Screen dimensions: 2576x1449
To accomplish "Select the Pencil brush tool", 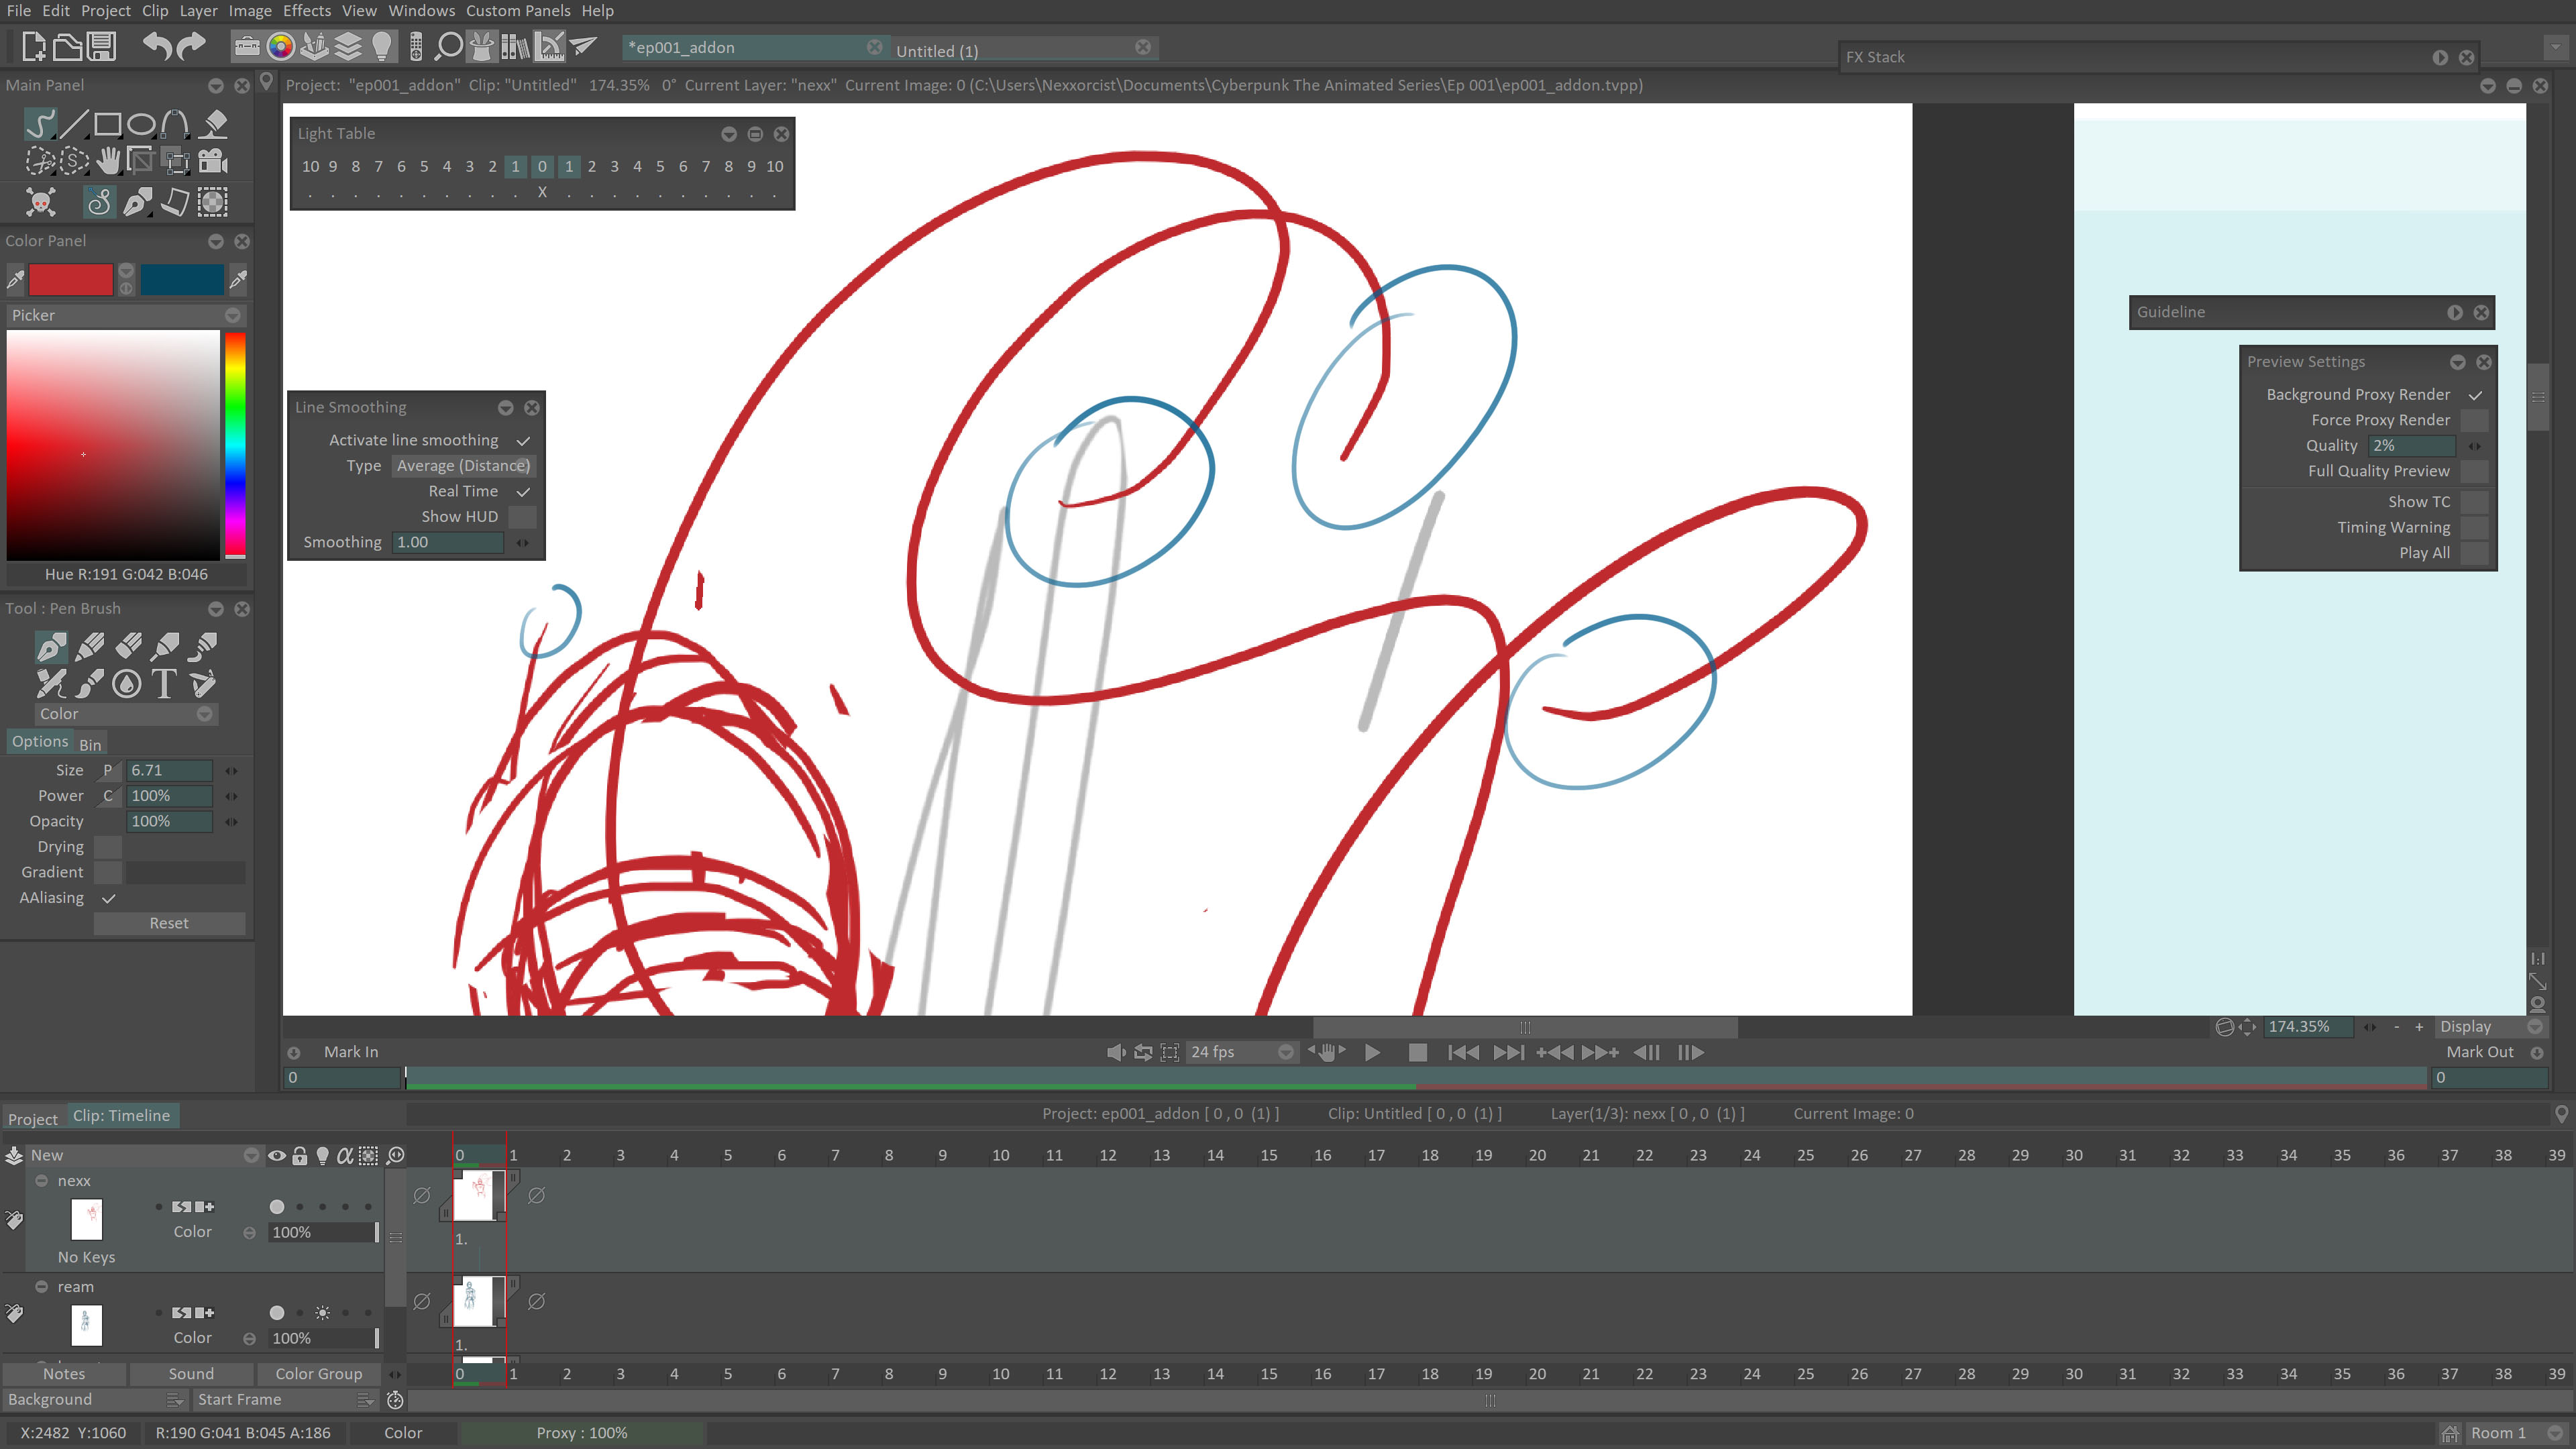I will 89,647.
